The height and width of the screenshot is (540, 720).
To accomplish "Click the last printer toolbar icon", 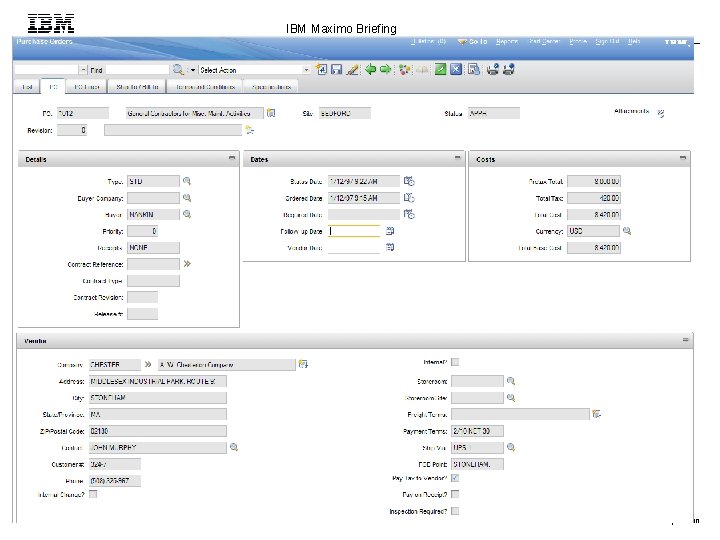I will coord(508,70).
